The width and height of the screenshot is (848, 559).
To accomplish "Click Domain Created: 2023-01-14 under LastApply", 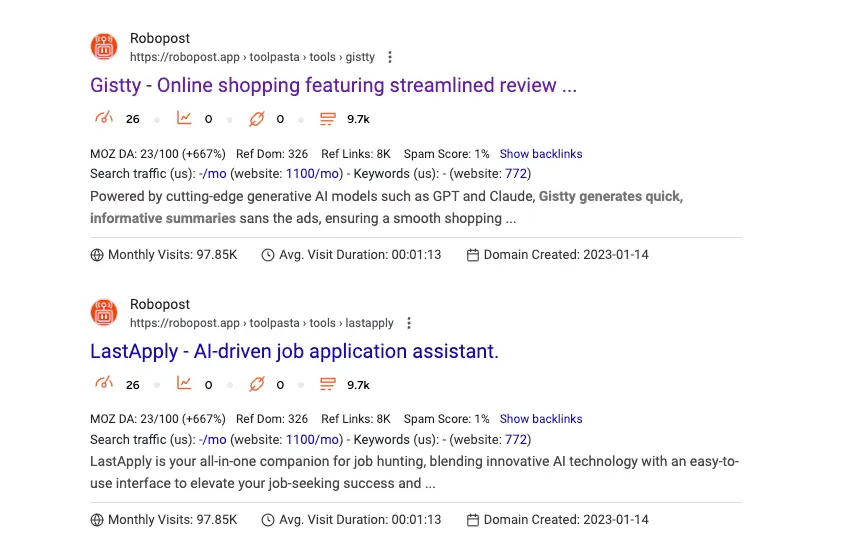I will coord(566,520).
